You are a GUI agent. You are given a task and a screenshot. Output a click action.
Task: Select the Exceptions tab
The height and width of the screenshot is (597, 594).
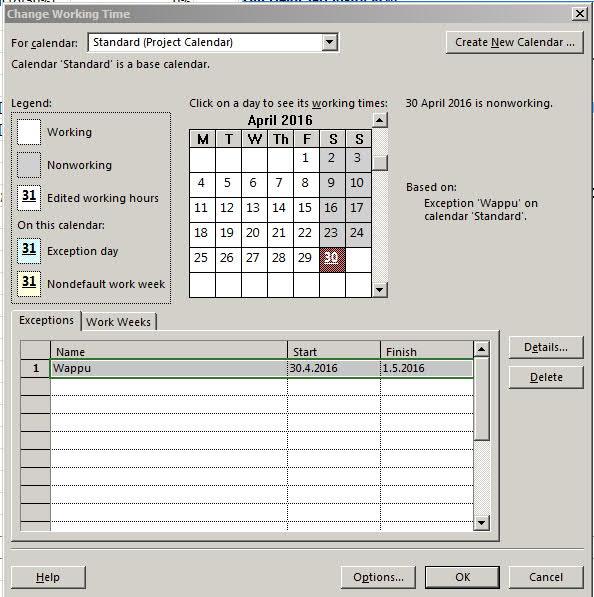[46, 321]
